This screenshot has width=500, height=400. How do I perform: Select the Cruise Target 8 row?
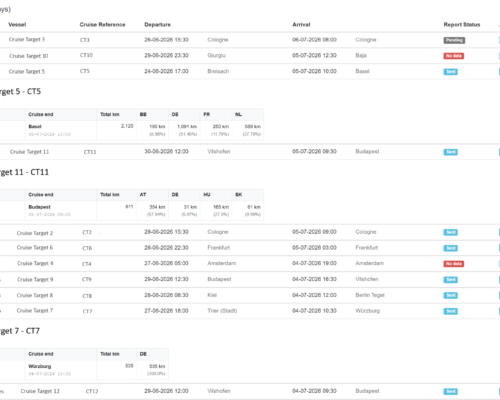click(x=250, y=295)
